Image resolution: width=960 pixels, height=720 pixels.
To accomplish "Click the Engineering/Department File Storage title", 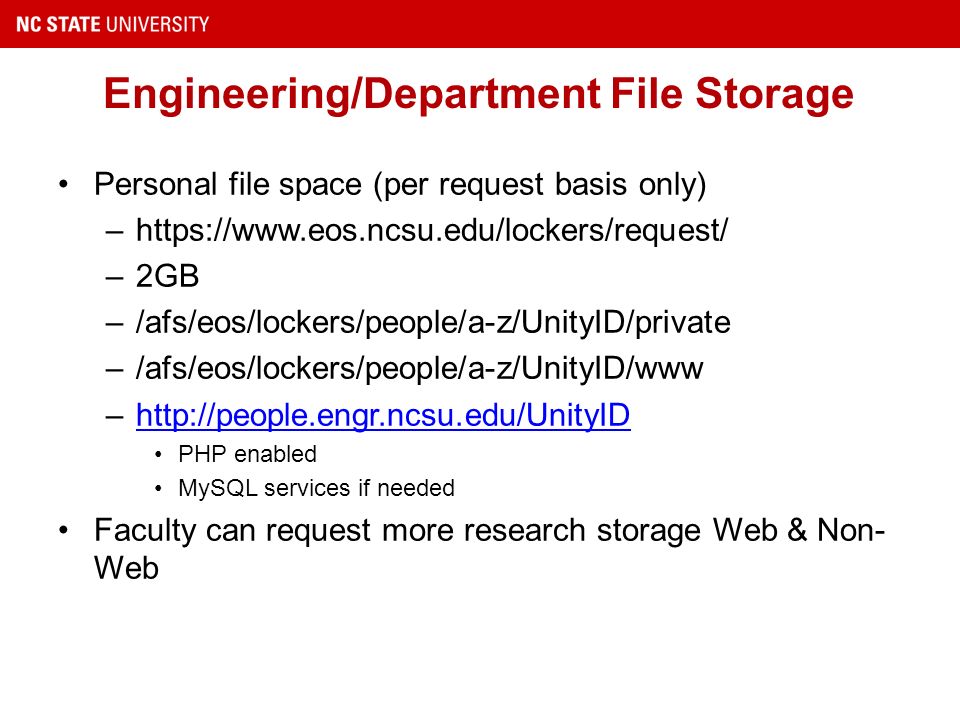I will (x=479, y=94).
